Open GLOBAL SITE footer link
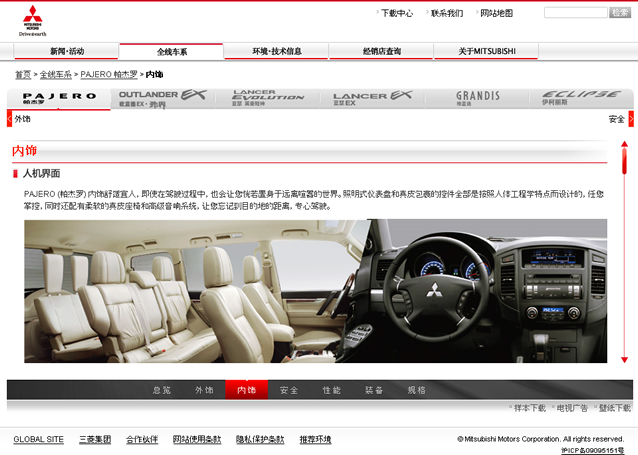 click(x=39, y=440)
